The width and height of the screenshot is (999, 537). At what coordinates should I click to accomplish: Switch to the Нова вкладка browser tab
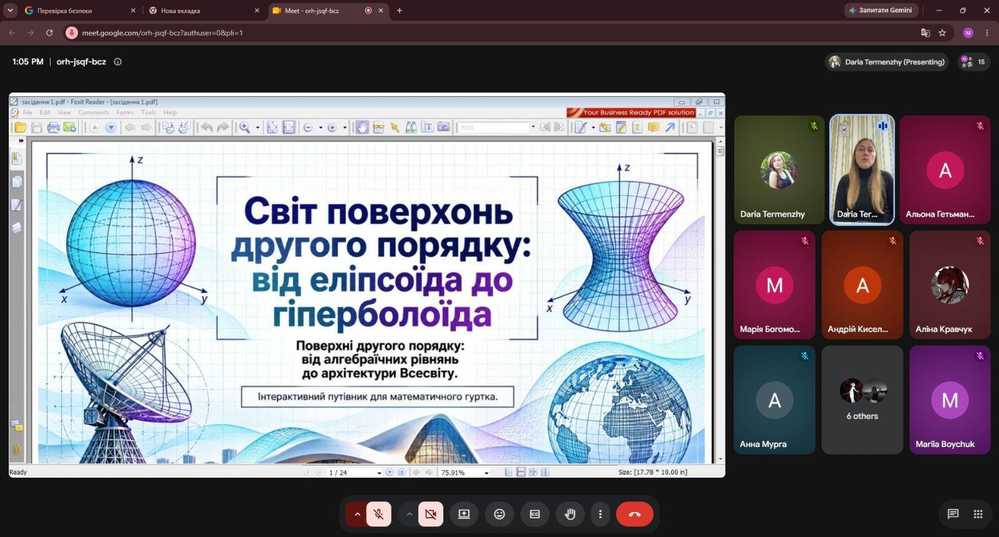tap(203, 11)
